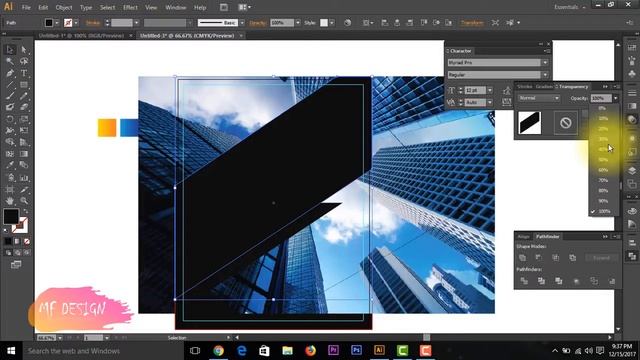Viewport: 640px width, 360px height.
Task: Click the Transform link in control bar
Action: (472, 23)
